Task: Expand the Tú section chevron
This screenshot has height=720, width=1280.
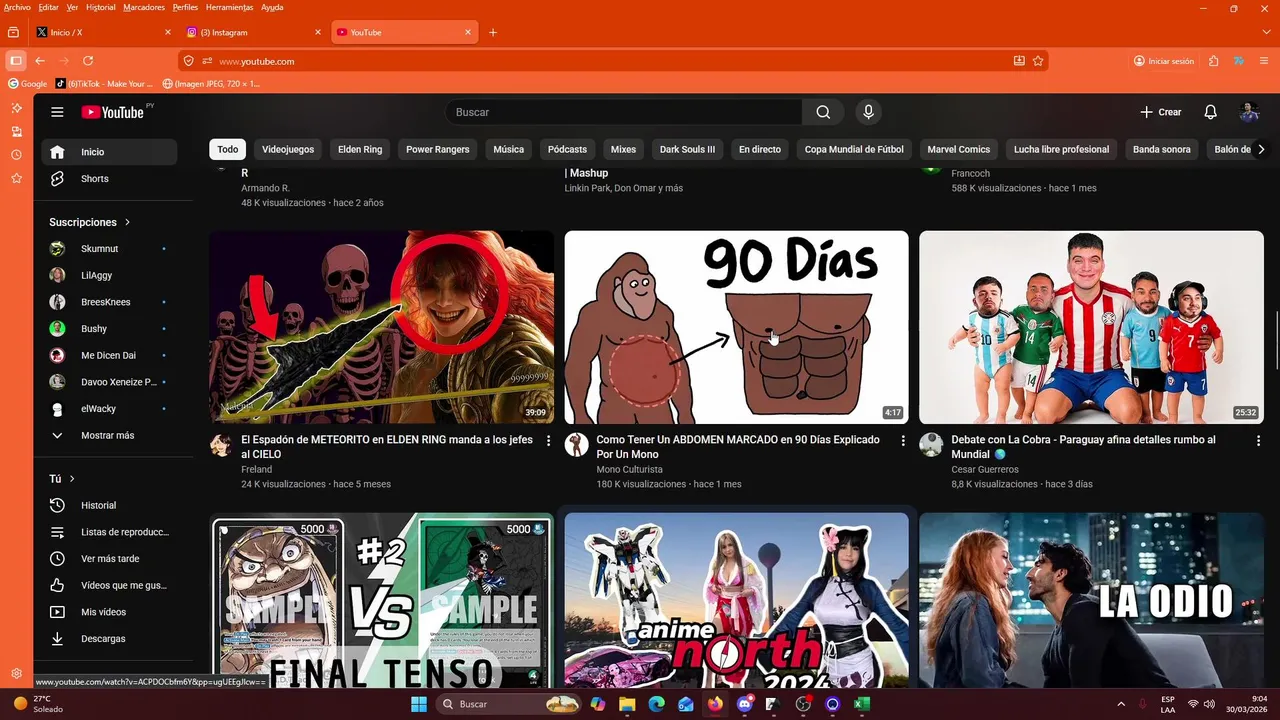Action: click(72, 479)
